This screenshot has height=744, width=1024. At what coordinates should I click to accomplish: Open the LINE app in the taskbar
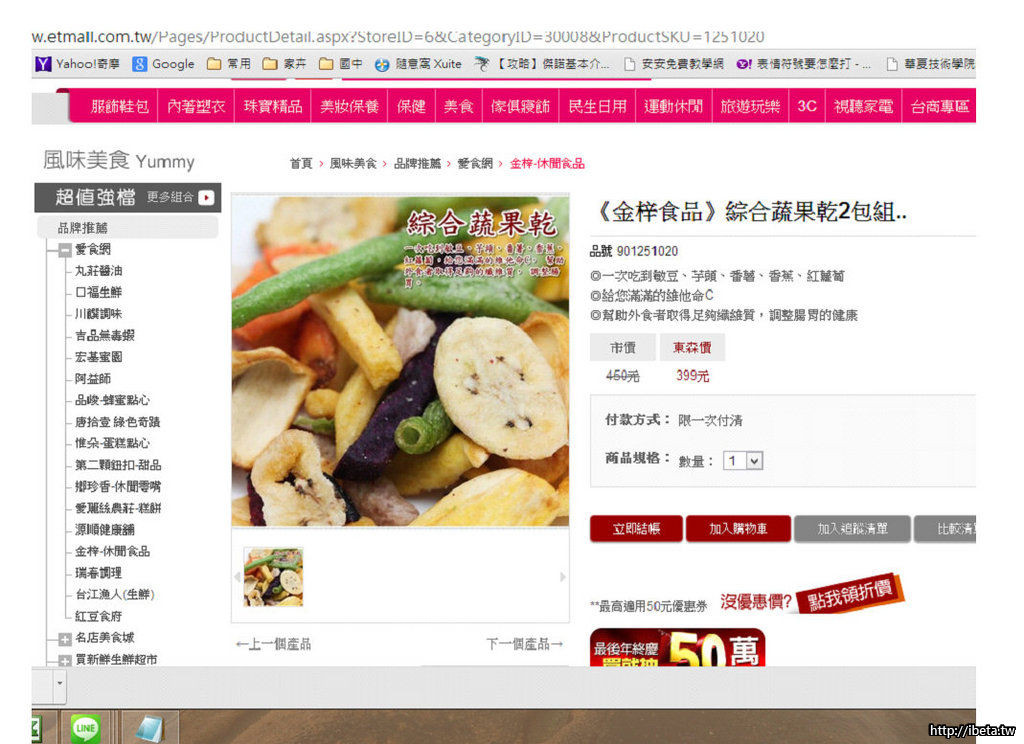[85, 728]
